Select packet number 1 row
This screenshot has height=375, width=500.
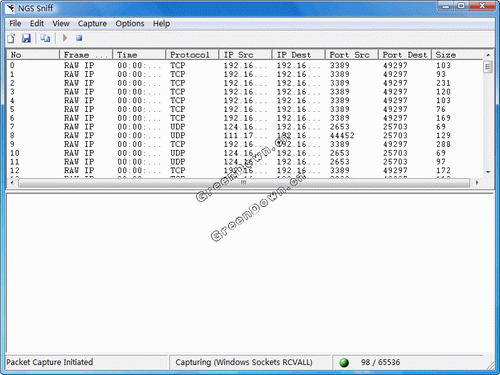tap(245, 74)
